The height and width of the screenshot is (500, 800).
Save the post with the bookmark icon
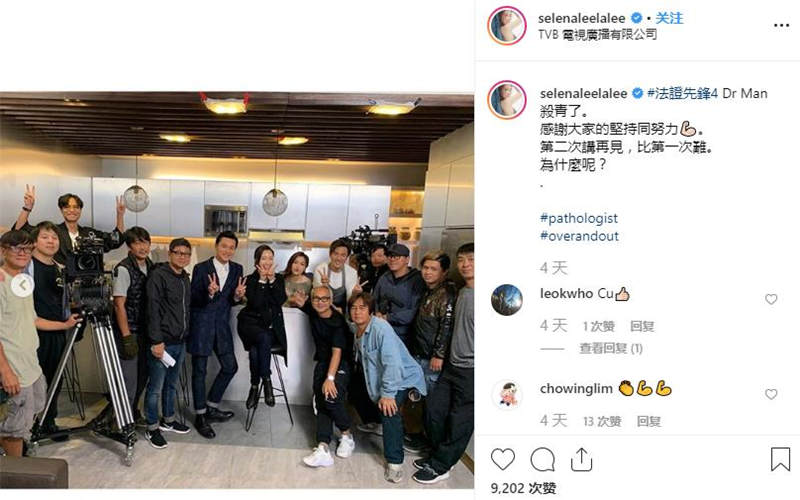(780, 459)
